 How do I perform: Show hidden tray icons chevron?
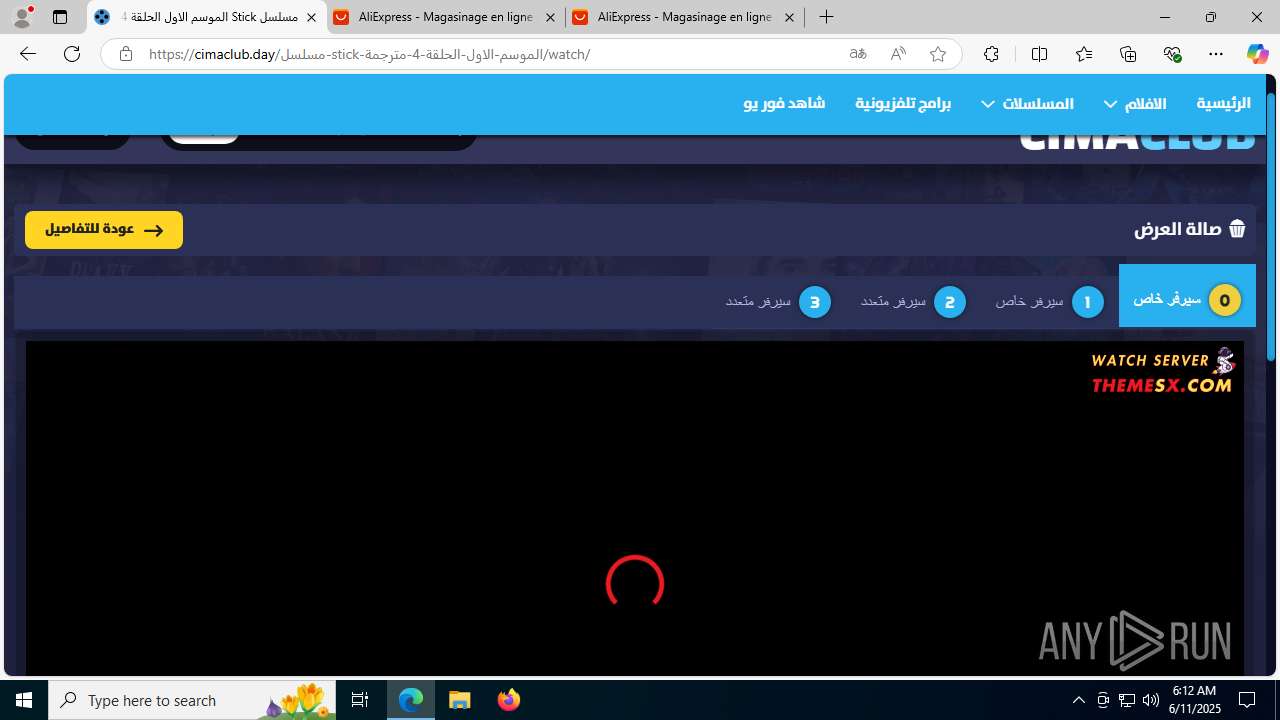click(x=1078, y=700)
